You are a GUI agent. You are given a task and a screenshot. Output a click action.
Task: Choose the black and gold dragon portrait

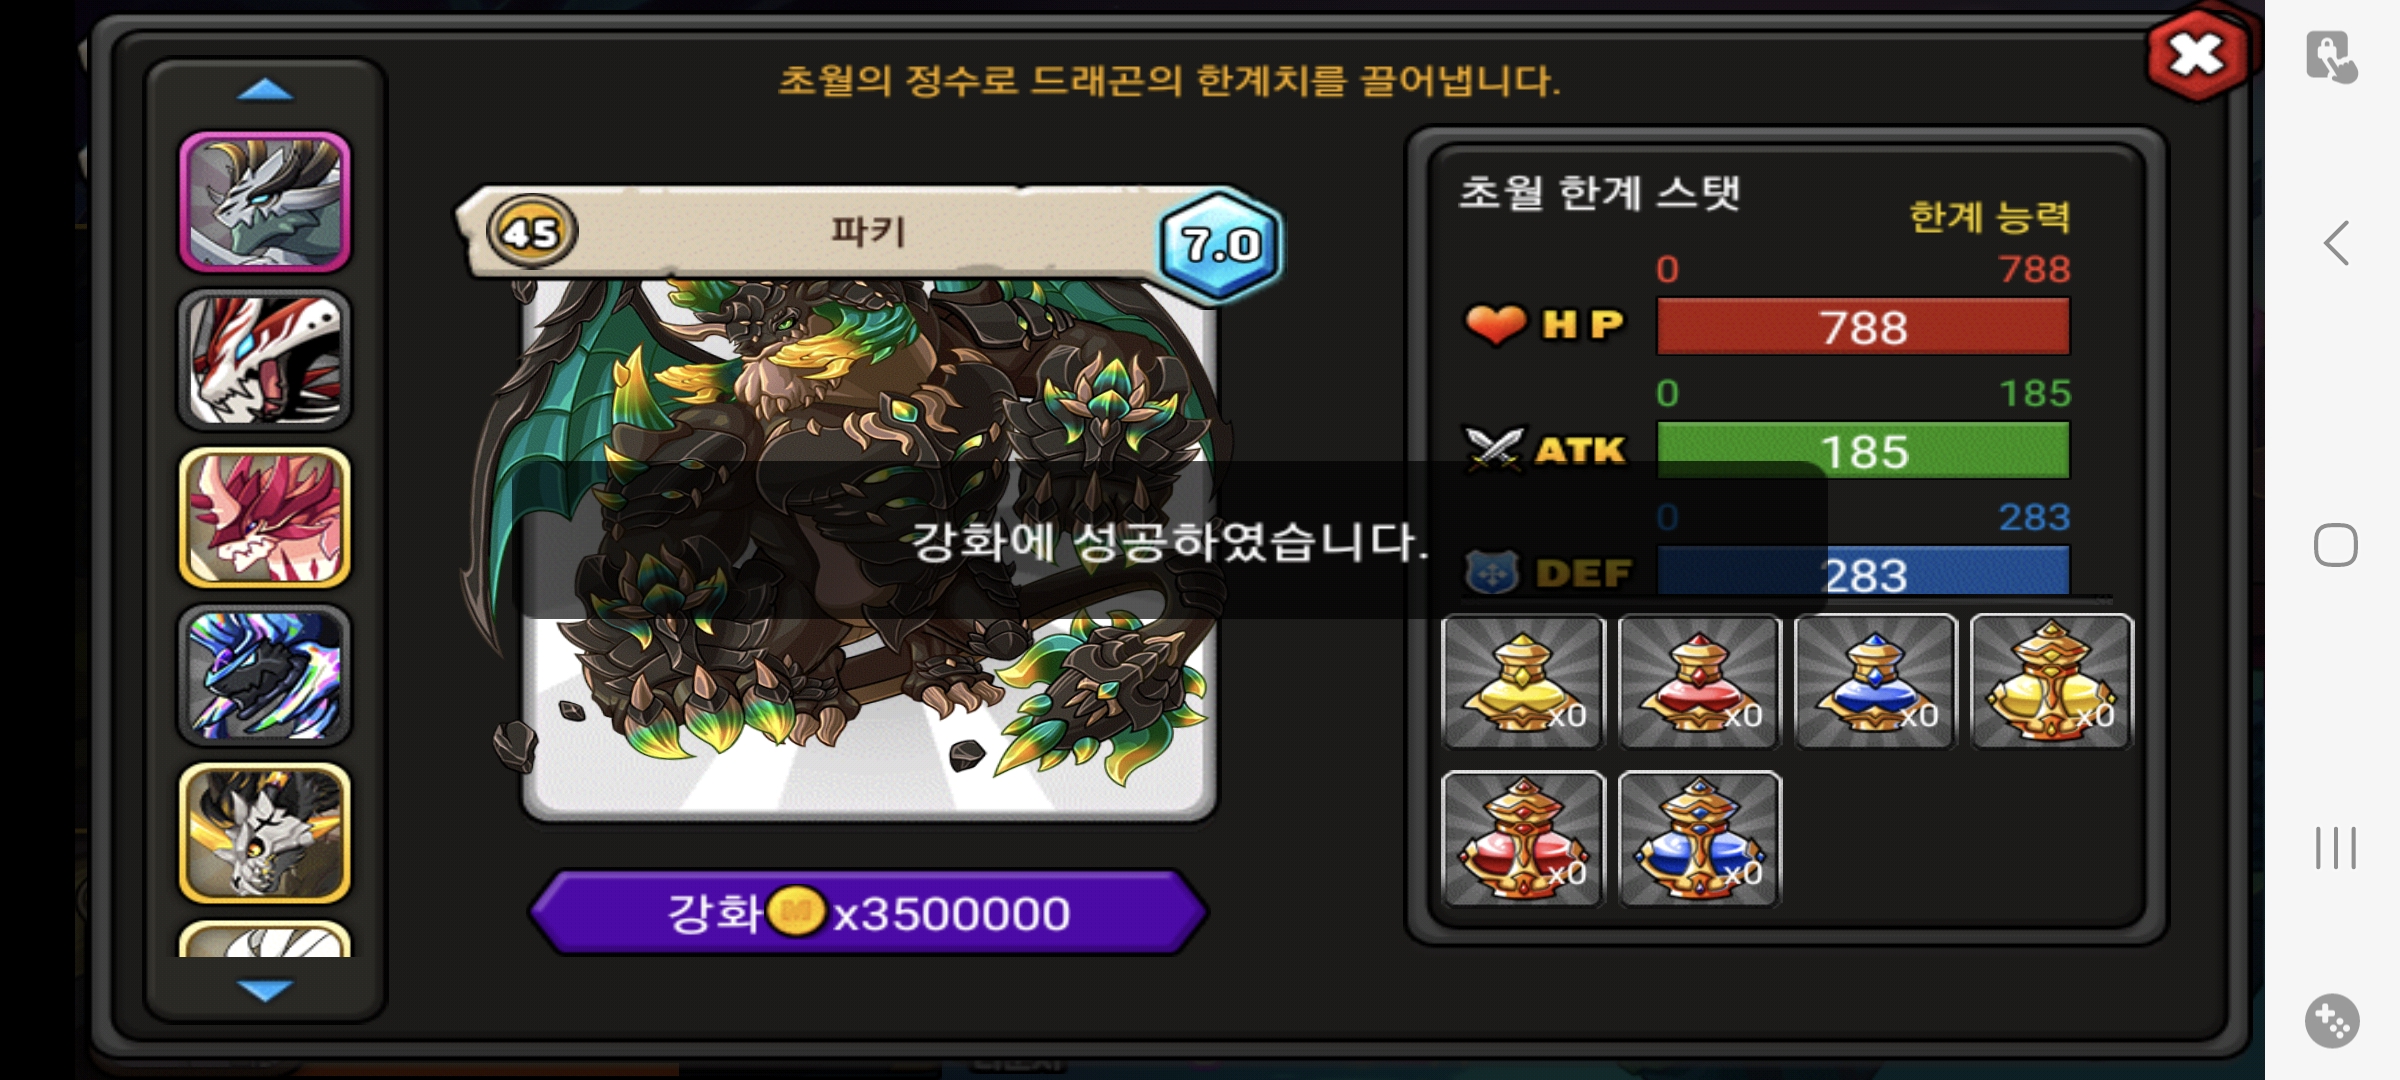tap(265, 833)
